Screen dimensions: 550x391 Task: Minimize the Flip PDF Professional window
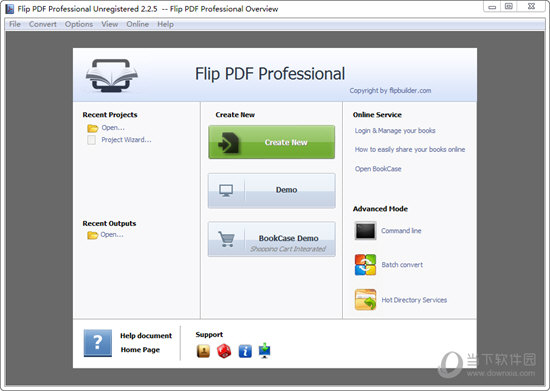(492, 7)
